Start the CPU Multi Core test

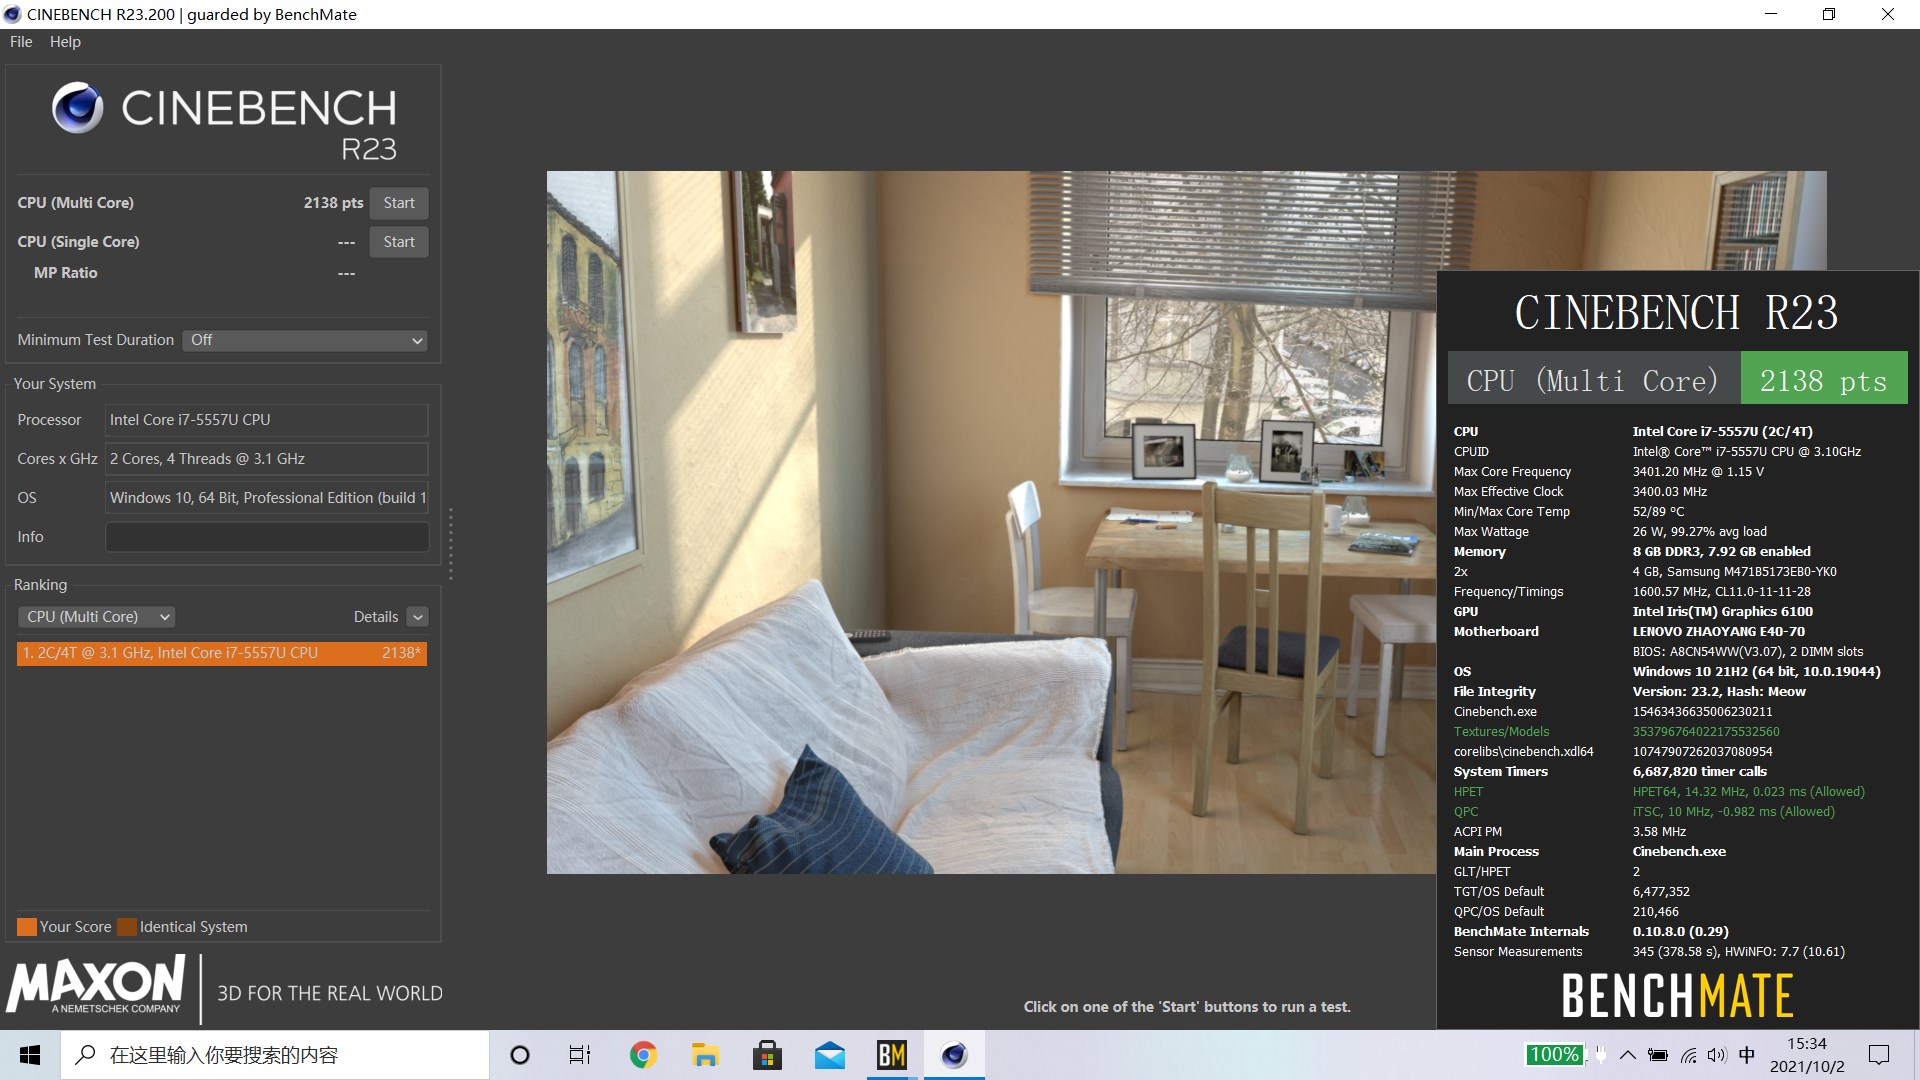click(x=398, y=203)
